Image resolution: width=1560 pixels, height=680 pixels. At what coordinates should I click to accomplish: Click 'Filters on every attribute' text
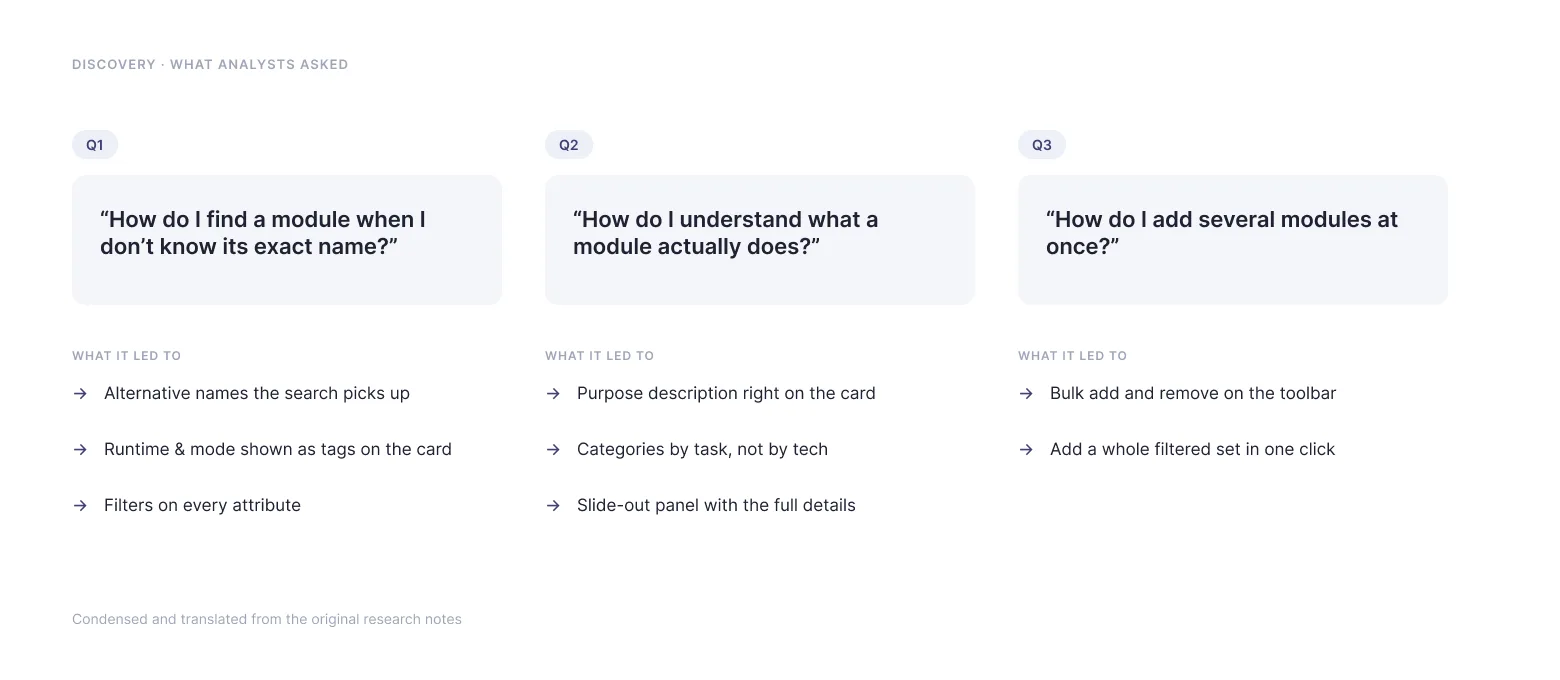pyautogui.click(x=202, y=506)
